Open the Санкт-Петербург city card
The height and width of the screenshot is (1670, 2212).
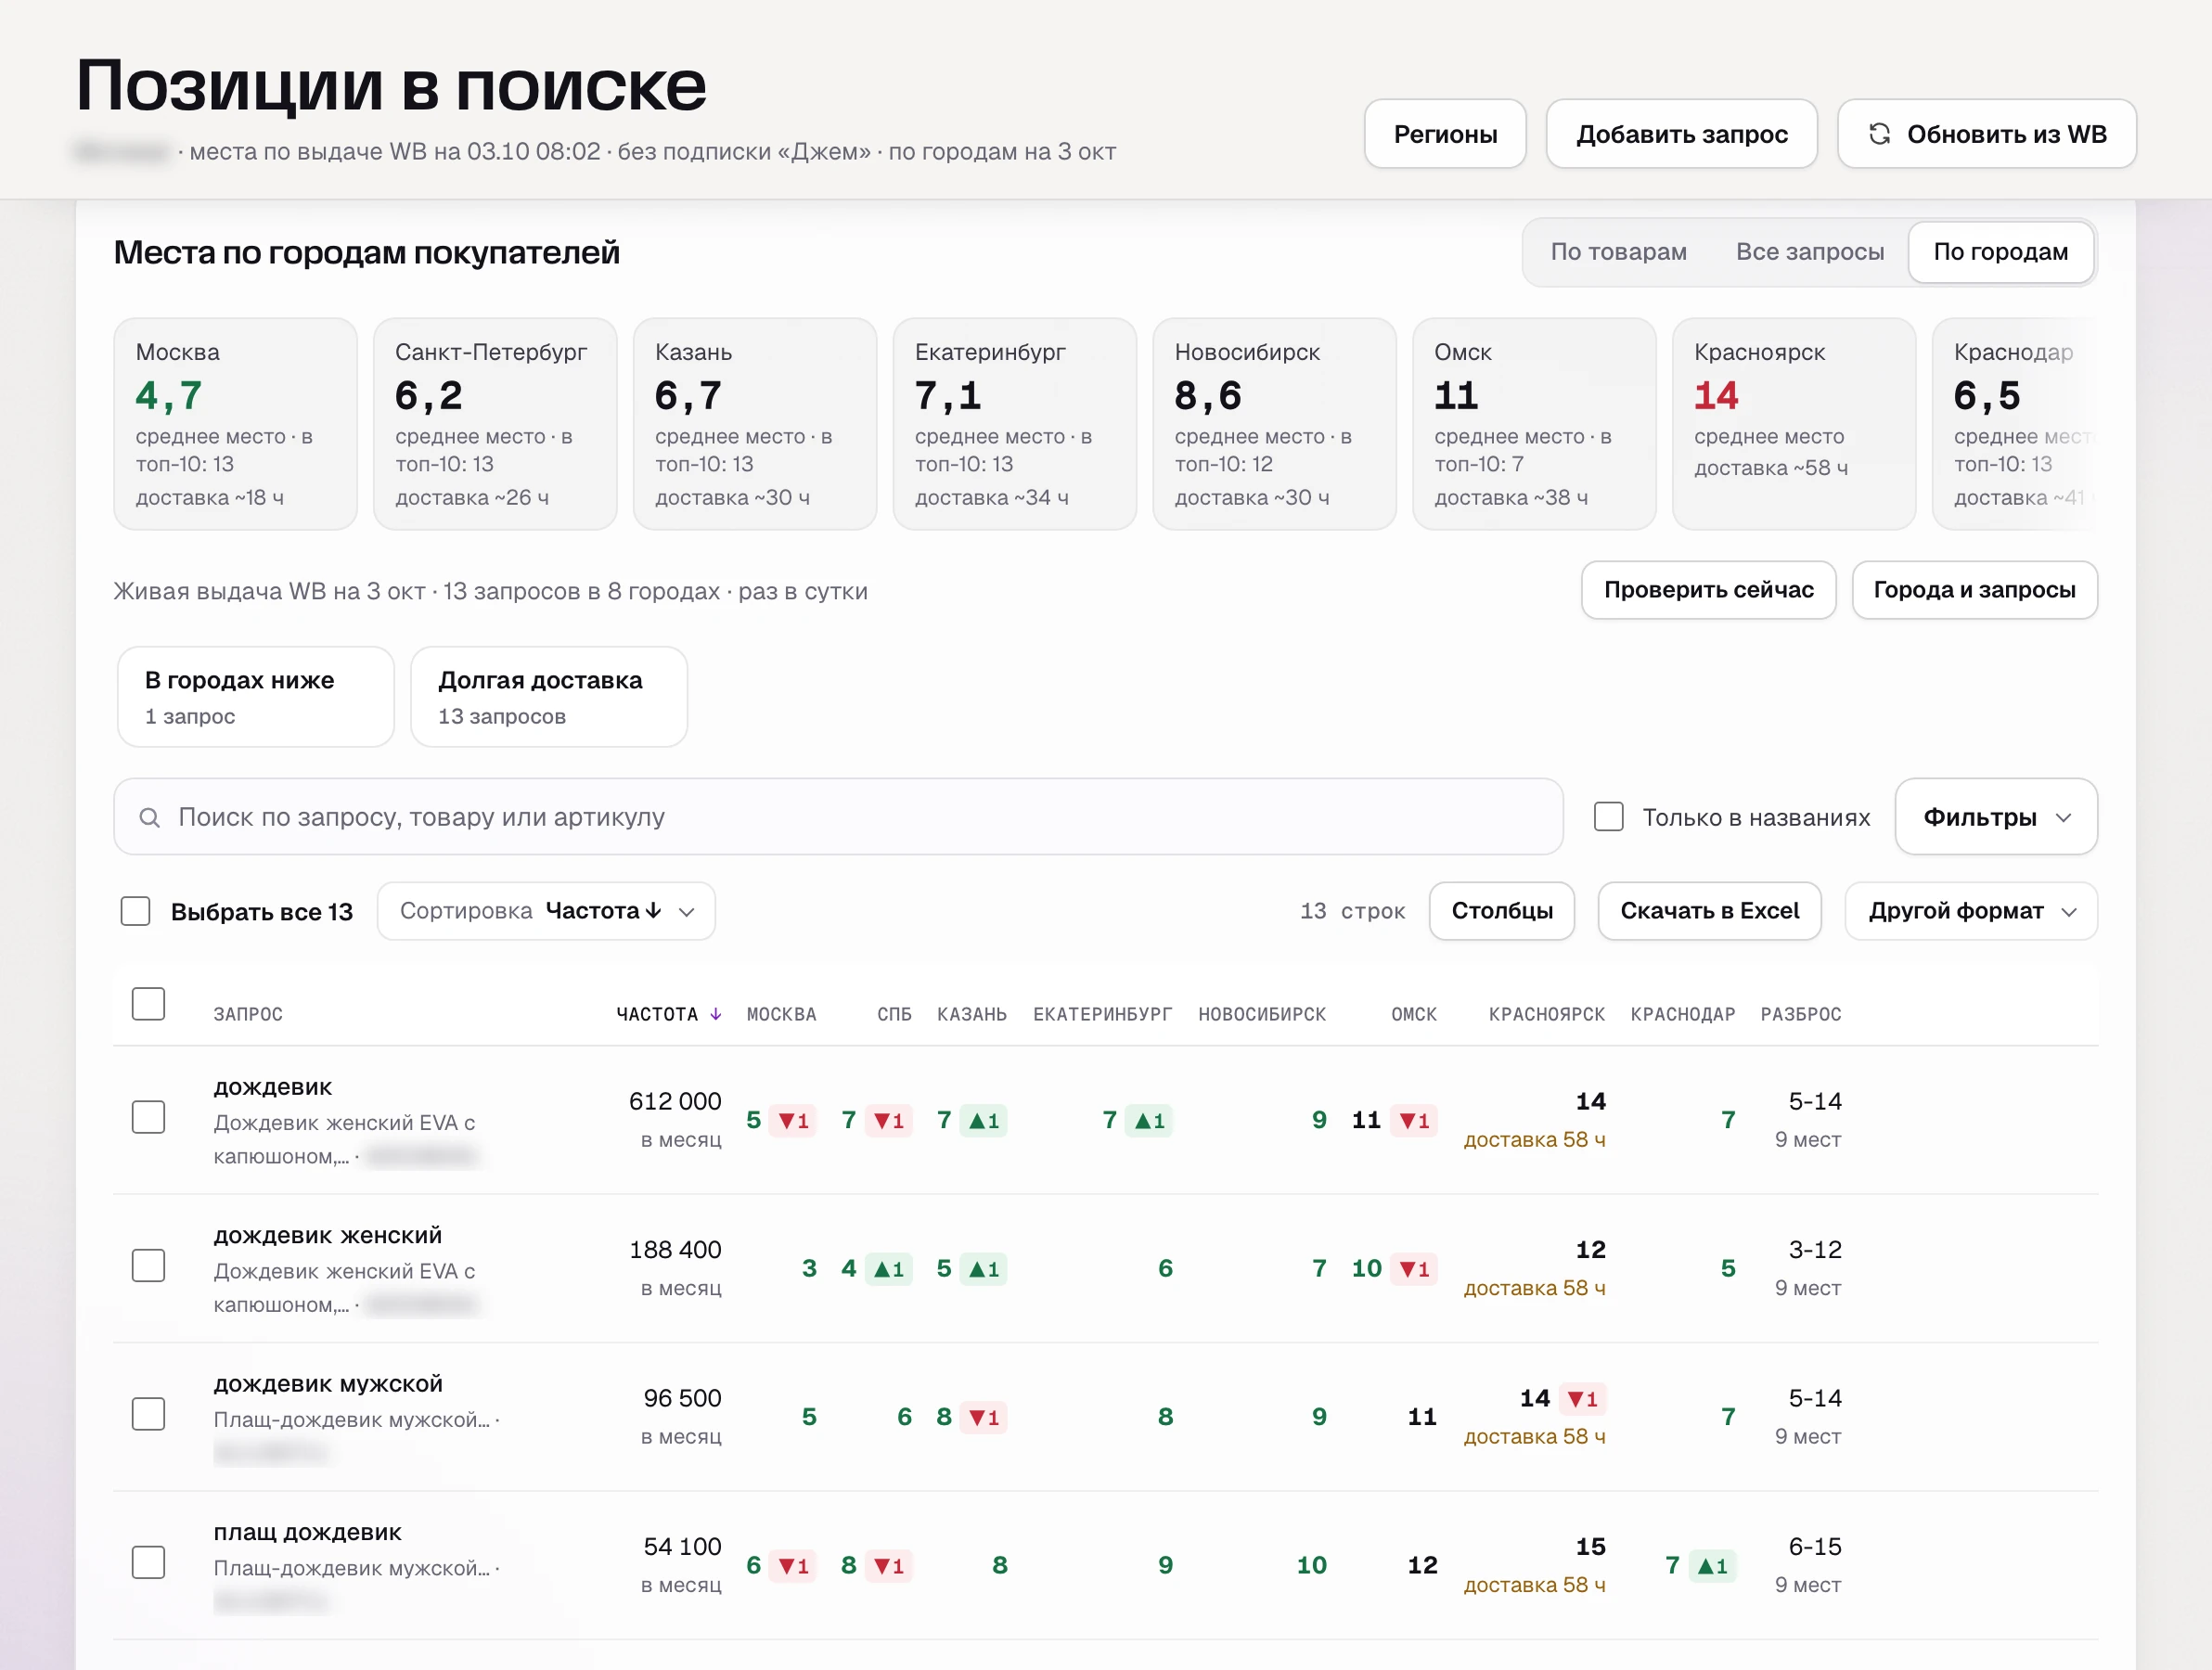point(495,424)
